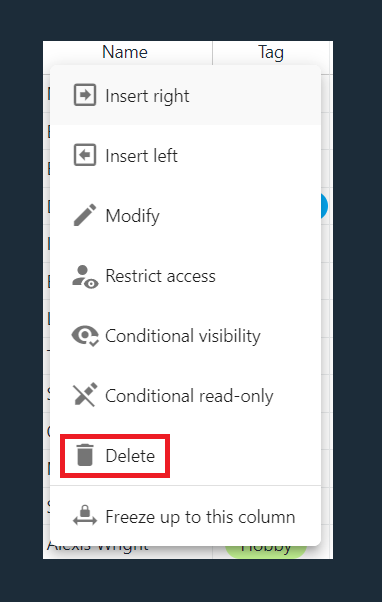Click the green Hobby tag
382x602 pixels.
tap(266, 550)
